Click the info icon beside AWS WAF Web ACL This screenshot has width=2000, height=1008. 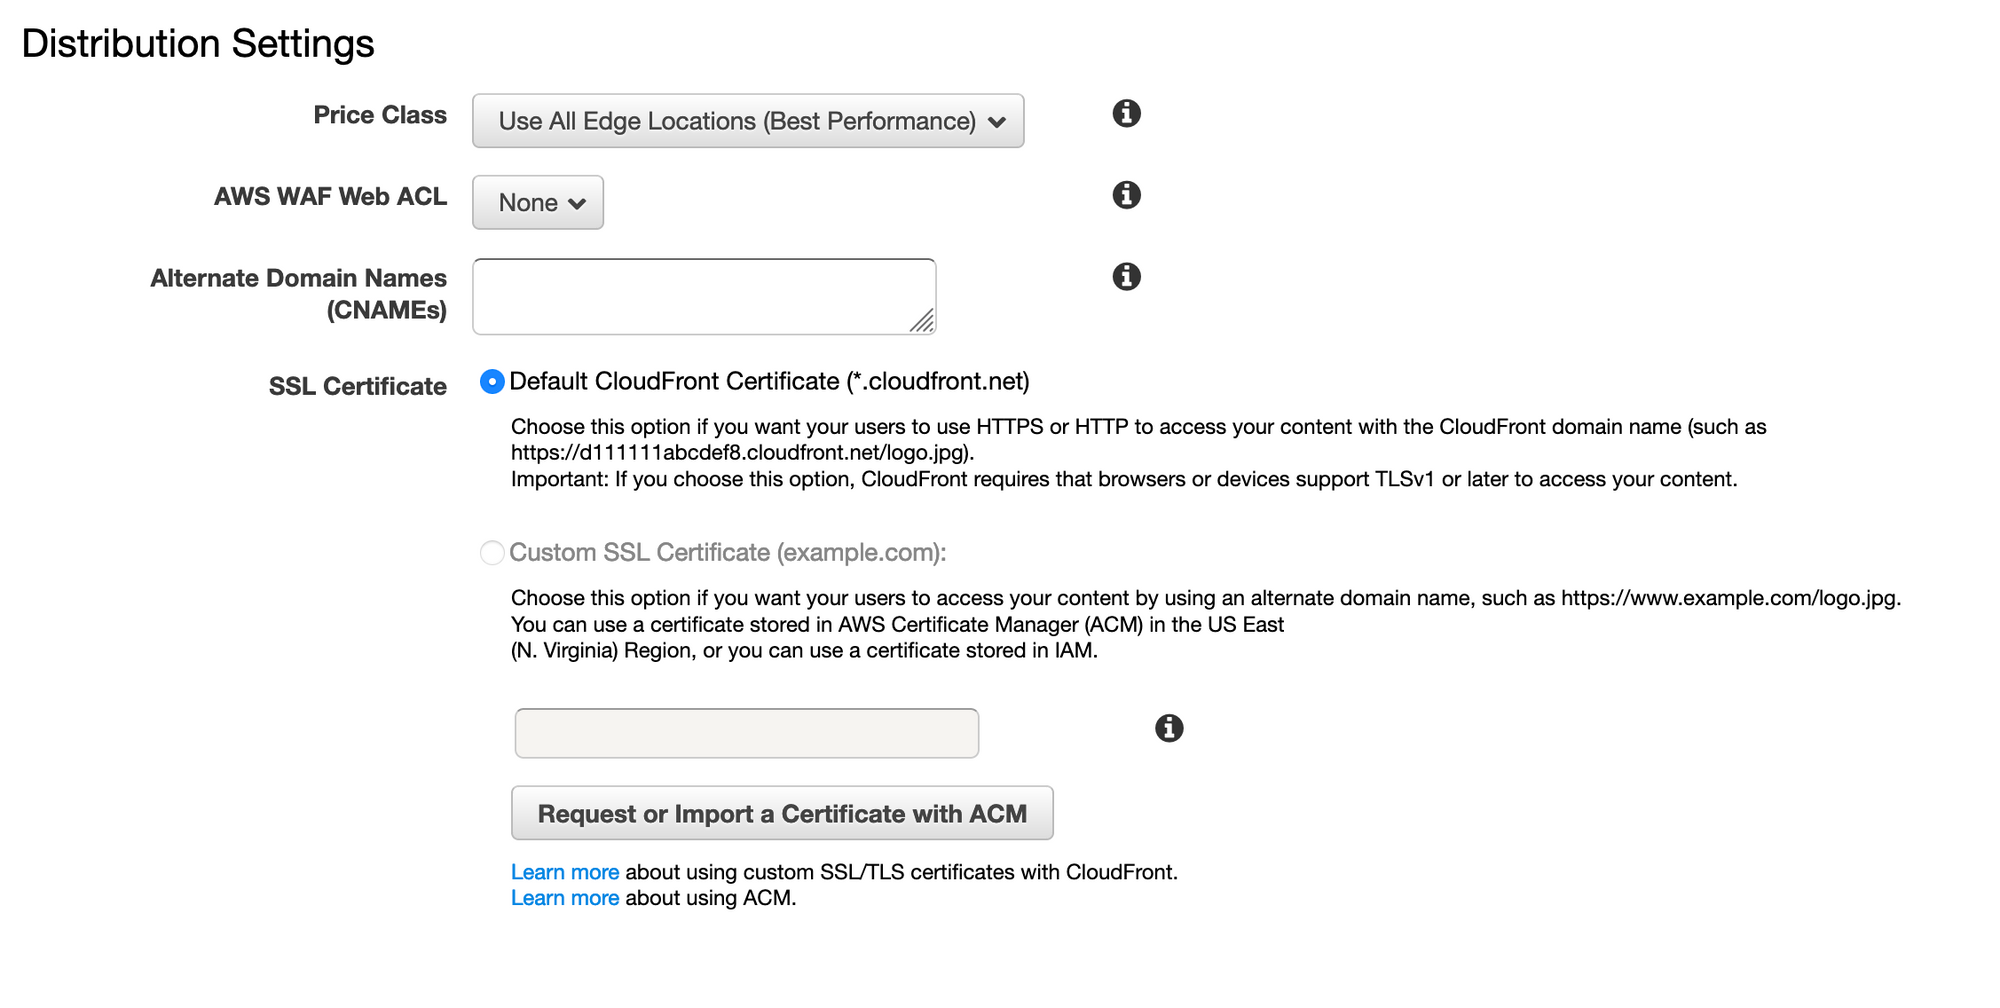[x=1126, y=195]
